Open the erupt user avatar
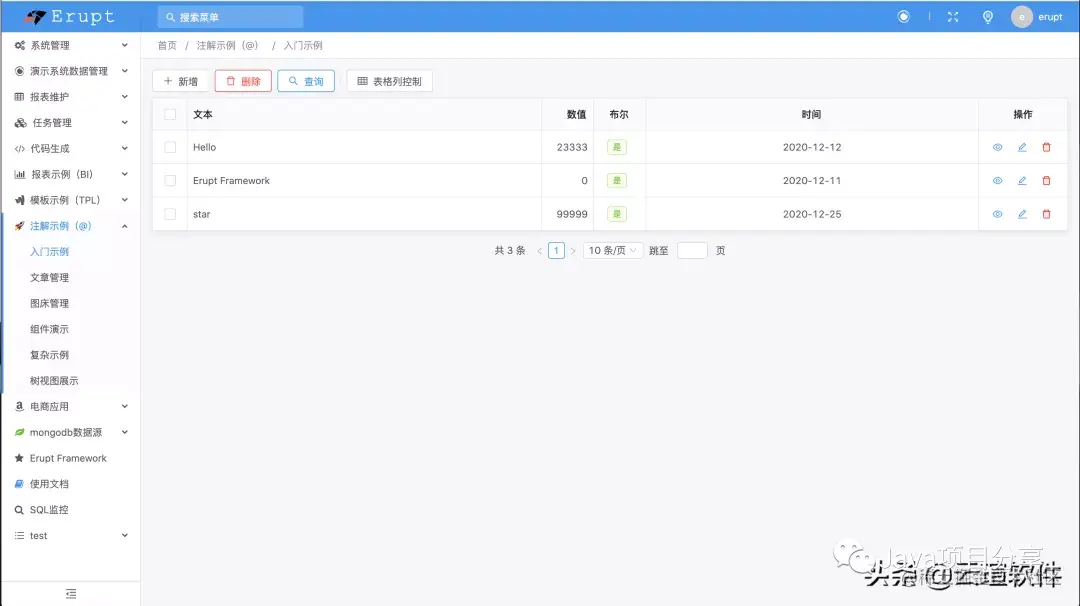 tap(1021, 17)
